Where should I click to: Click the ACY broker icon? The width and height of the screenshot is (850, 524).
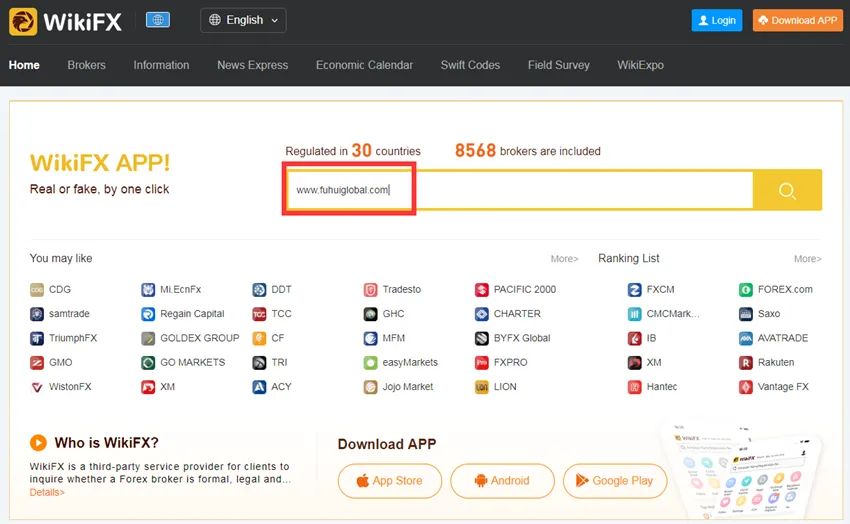click(x=259, y=387)
